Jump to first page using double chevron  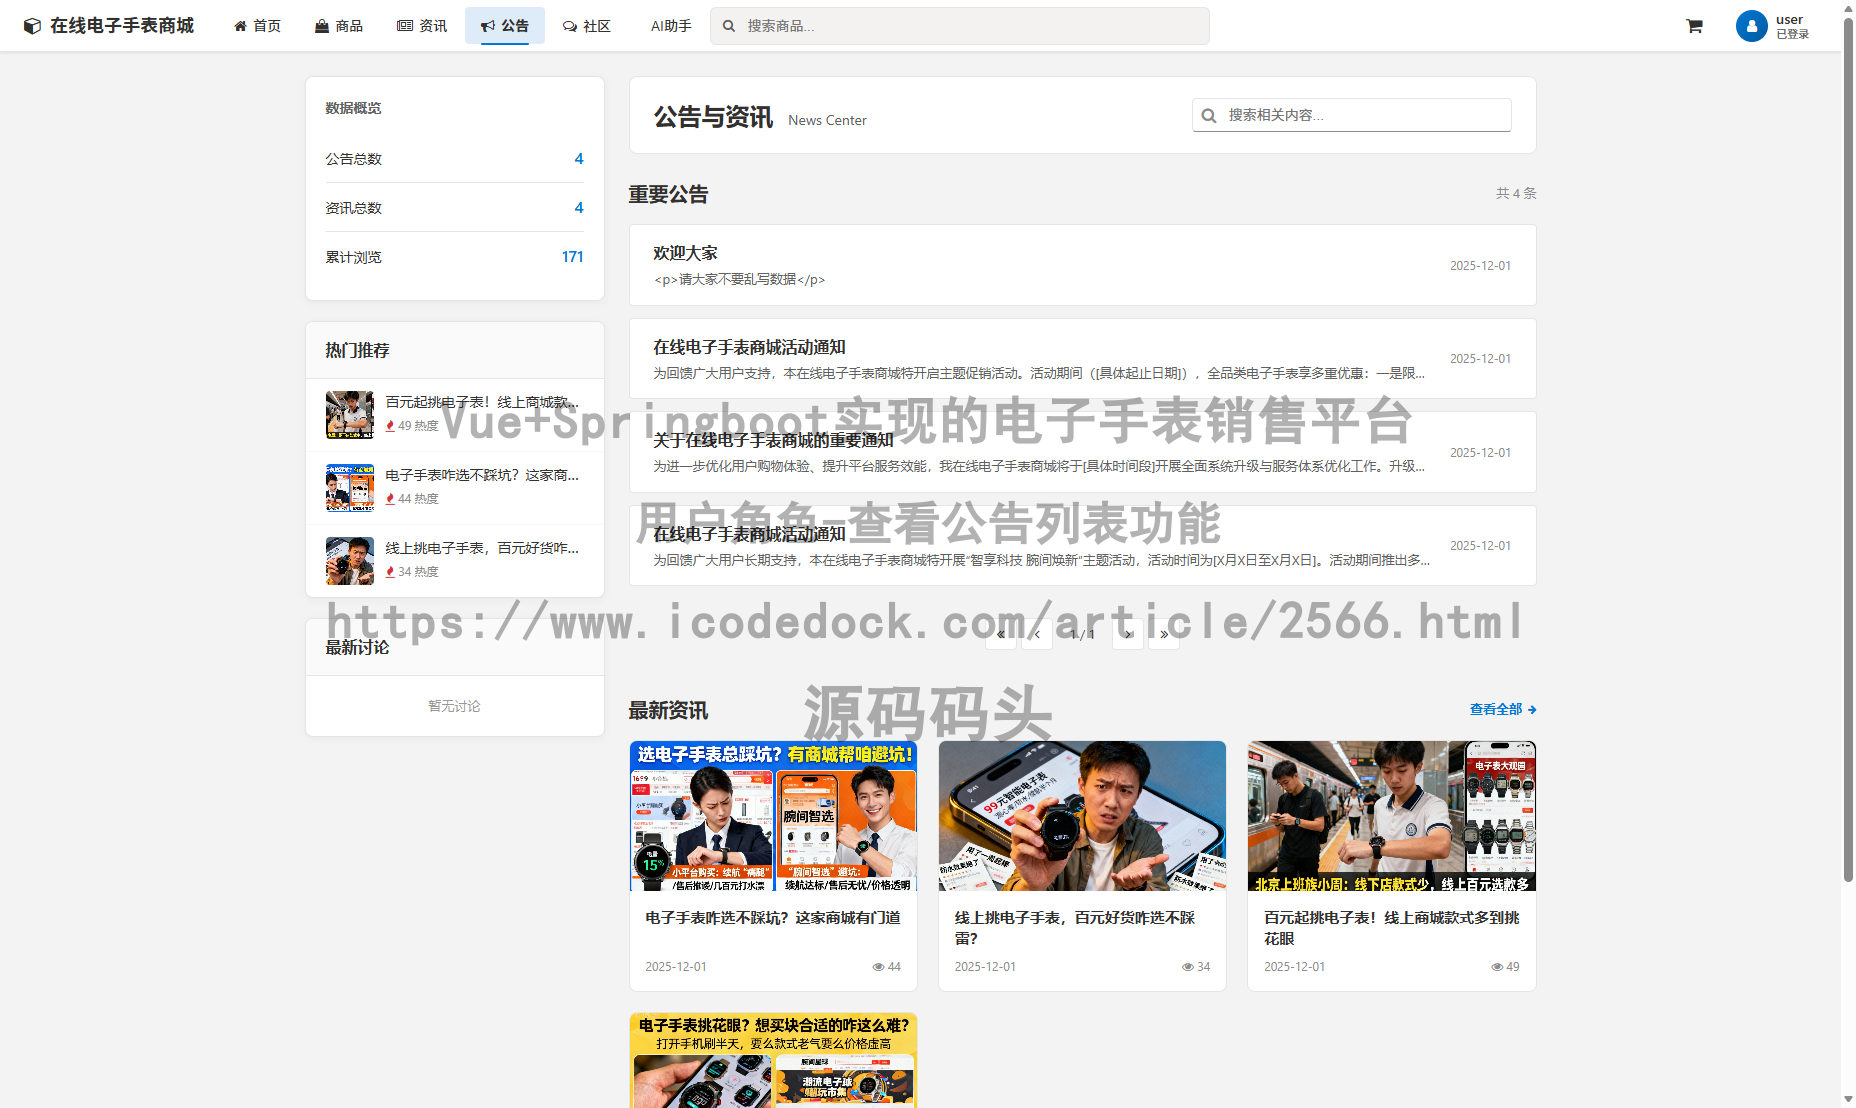1000,633
